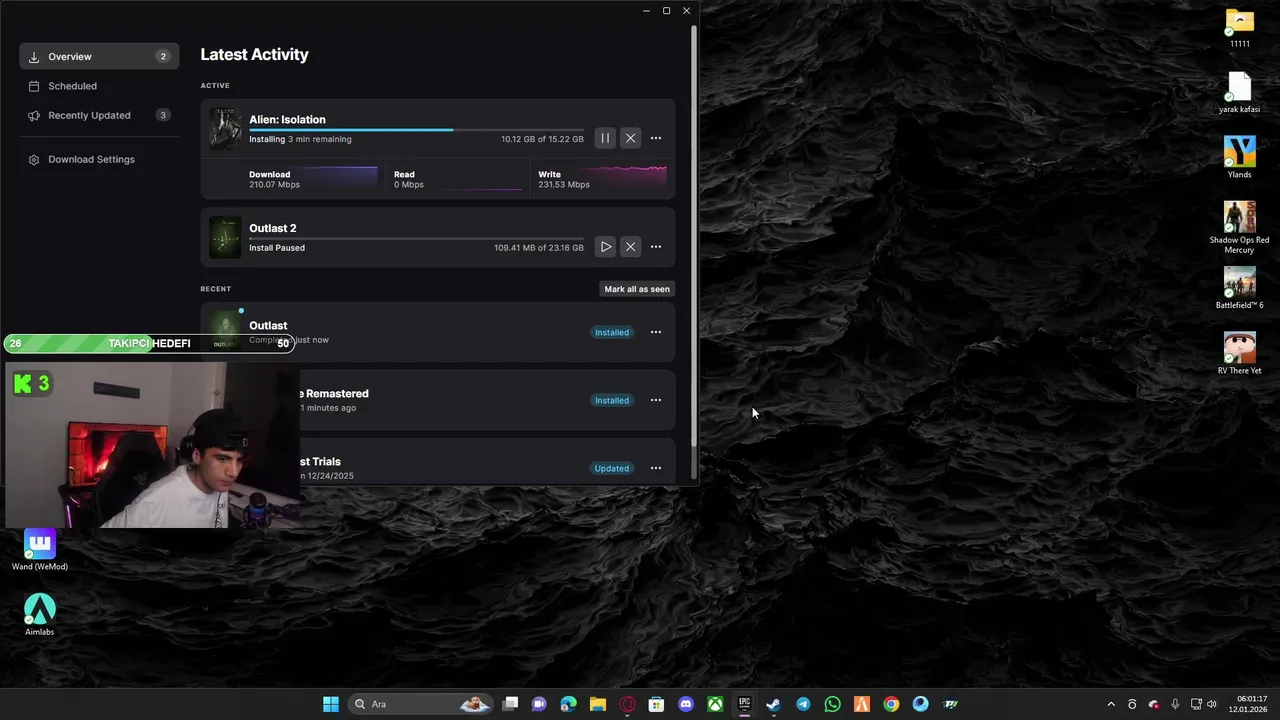The image size is (1280, 720).
Task: Click the '10.12 GB of 15.22 GB' text
Action: 542,140
